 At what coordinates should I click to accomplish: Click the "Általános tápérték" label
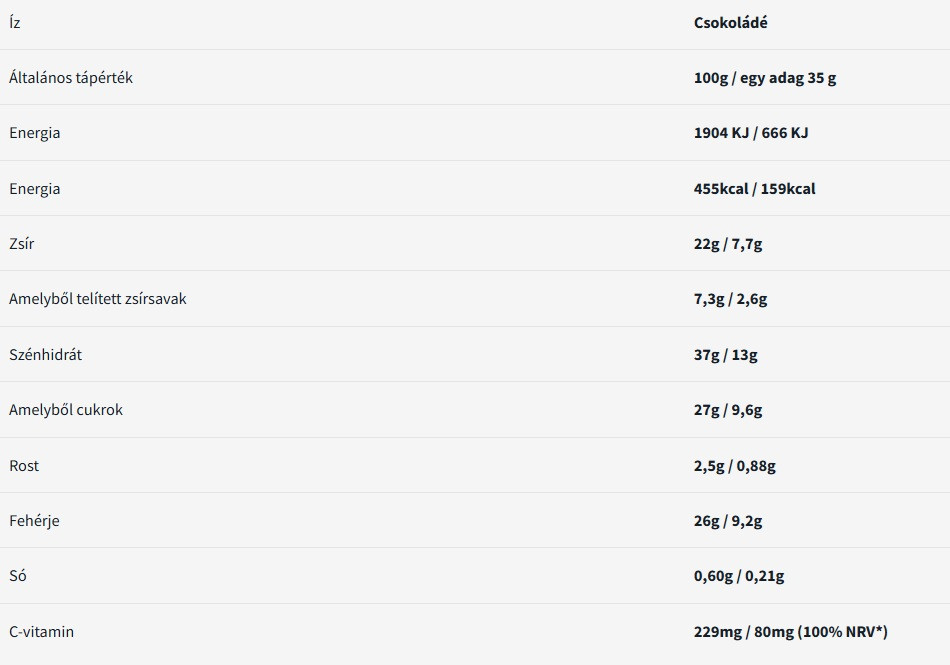pos(70,78)
